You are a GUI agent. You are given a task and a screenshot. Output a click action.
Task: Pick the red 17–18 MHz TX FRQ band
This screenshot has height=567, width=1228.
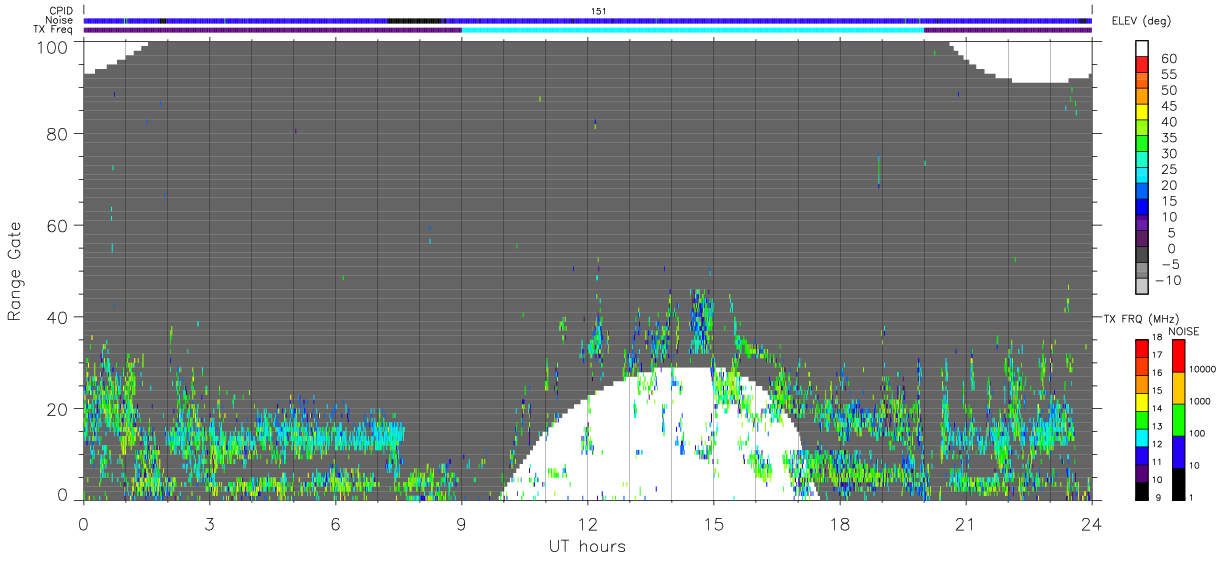click(x=1141, y=348)
